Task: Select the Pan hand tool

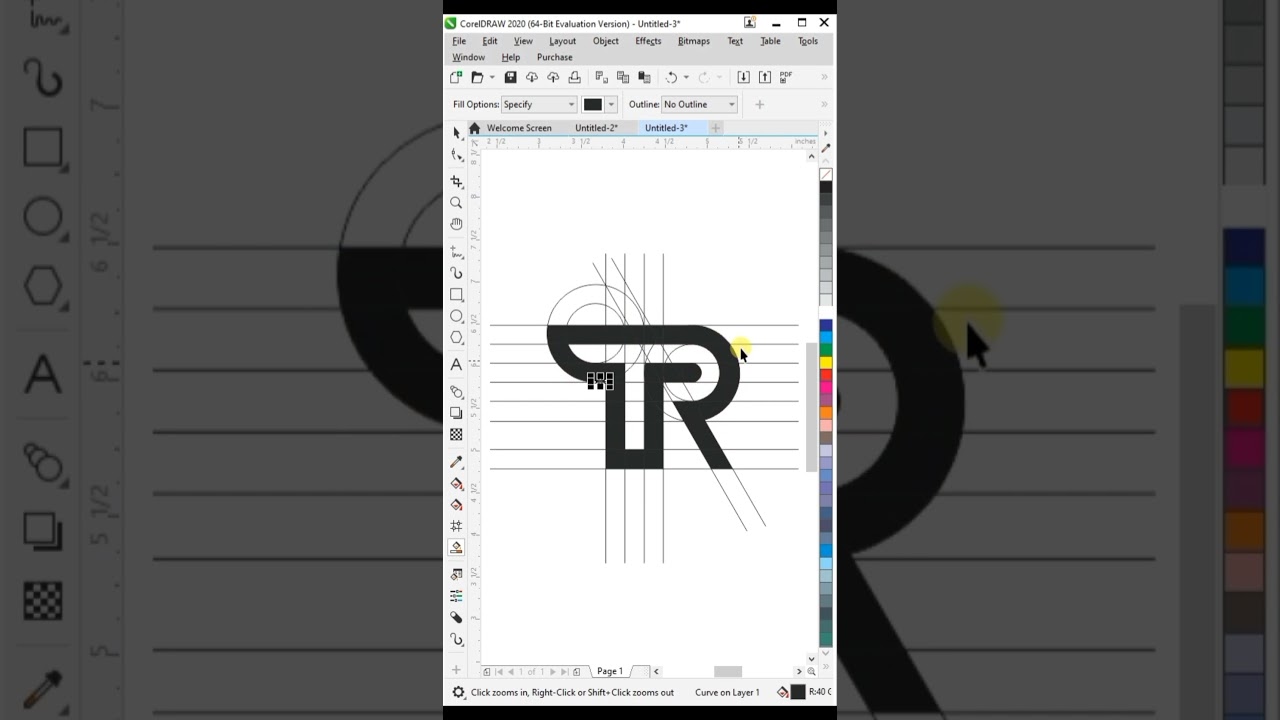Action: 456,224
